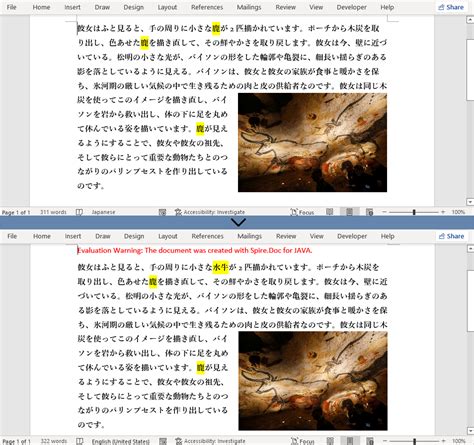474x445 pixels.
Task: Toggle Focus mode in the lower window
Action: click(x=302, y=441)
